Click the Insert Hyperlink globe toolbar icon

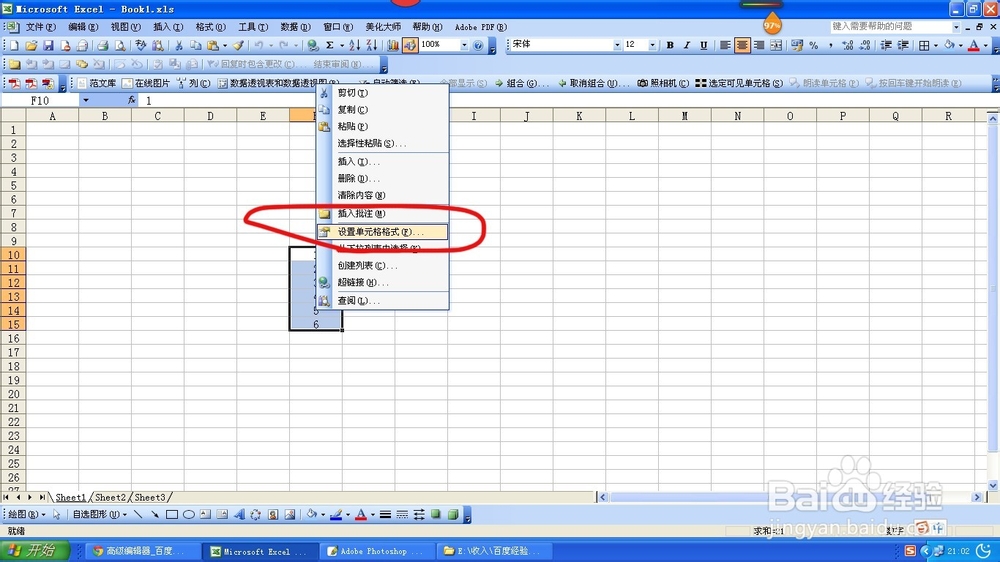tap(312, 45)
